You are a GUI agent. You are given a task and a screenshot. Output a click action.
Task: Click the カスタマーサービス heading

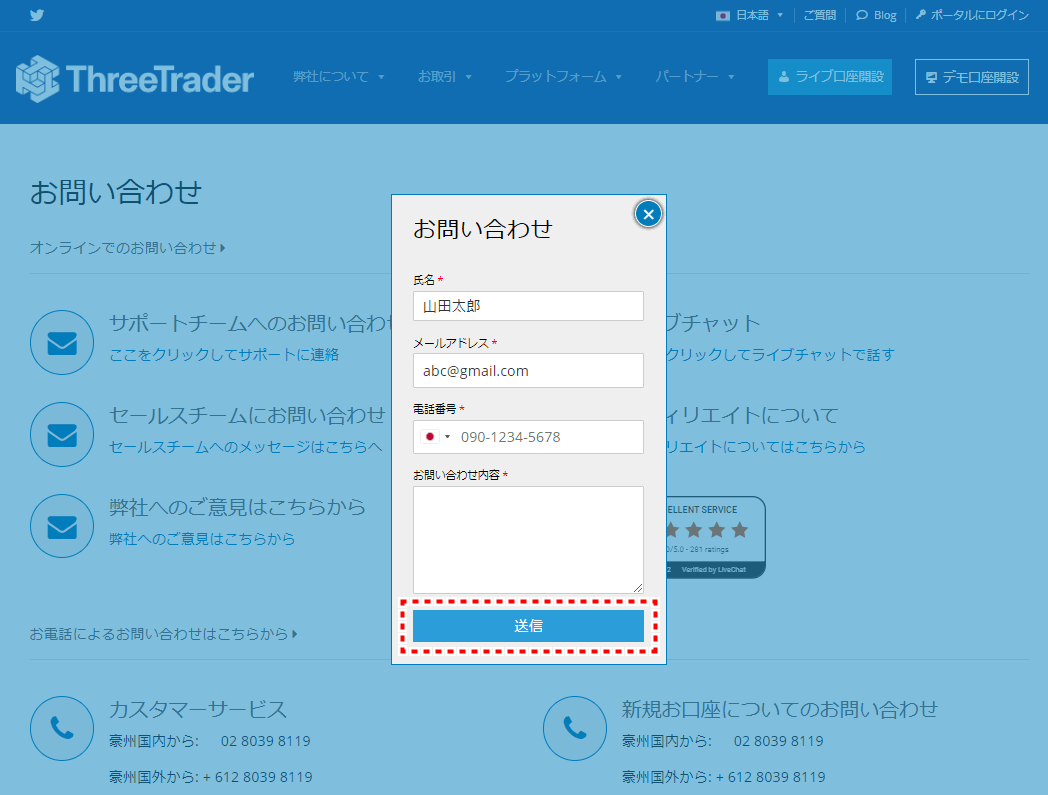click(198, 709)
